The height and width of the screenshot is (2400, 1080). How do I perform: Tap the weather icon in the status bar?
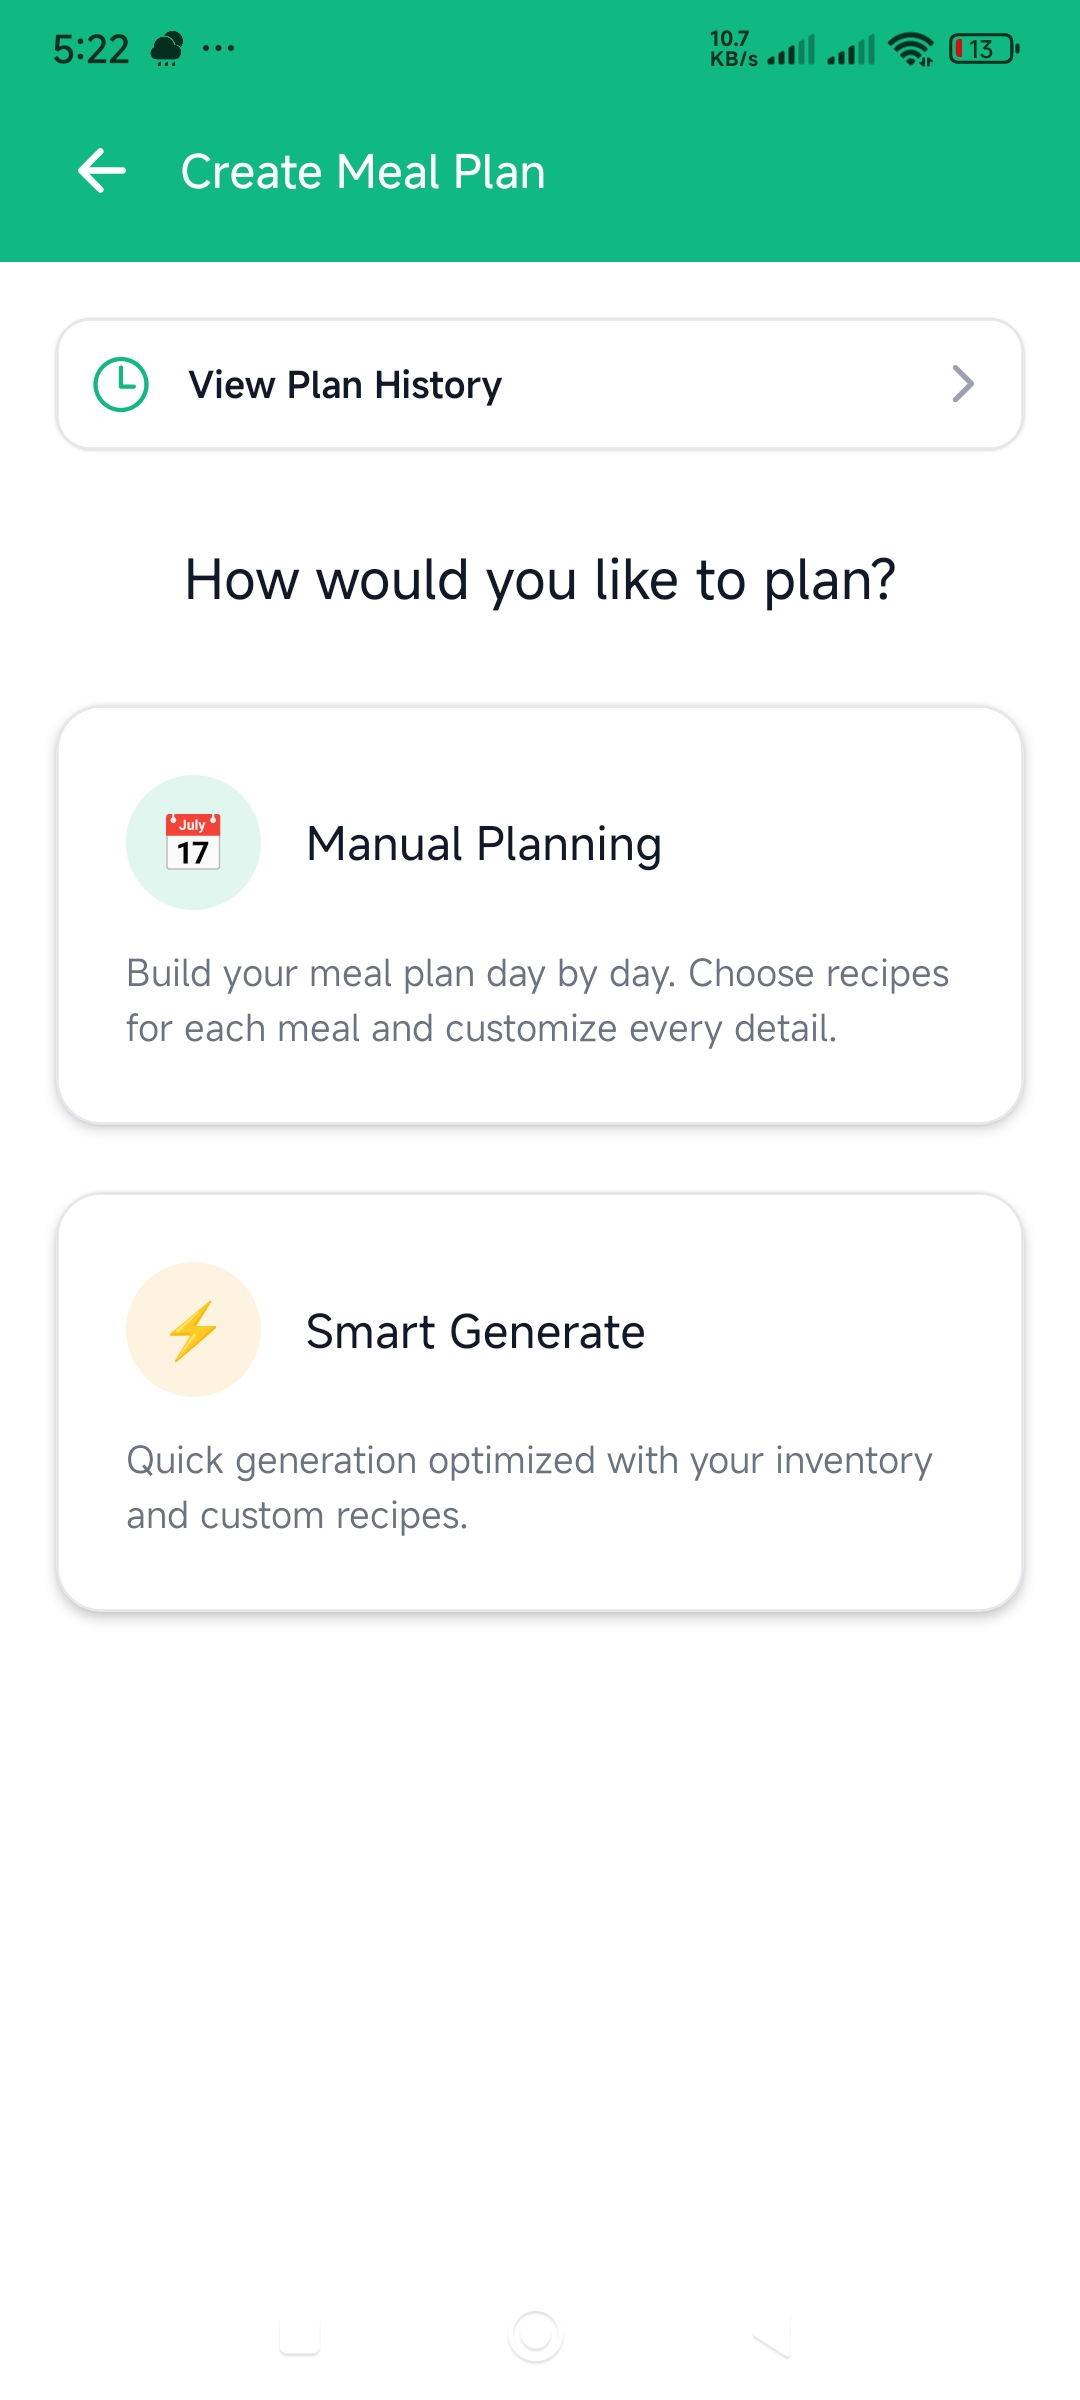166,46
